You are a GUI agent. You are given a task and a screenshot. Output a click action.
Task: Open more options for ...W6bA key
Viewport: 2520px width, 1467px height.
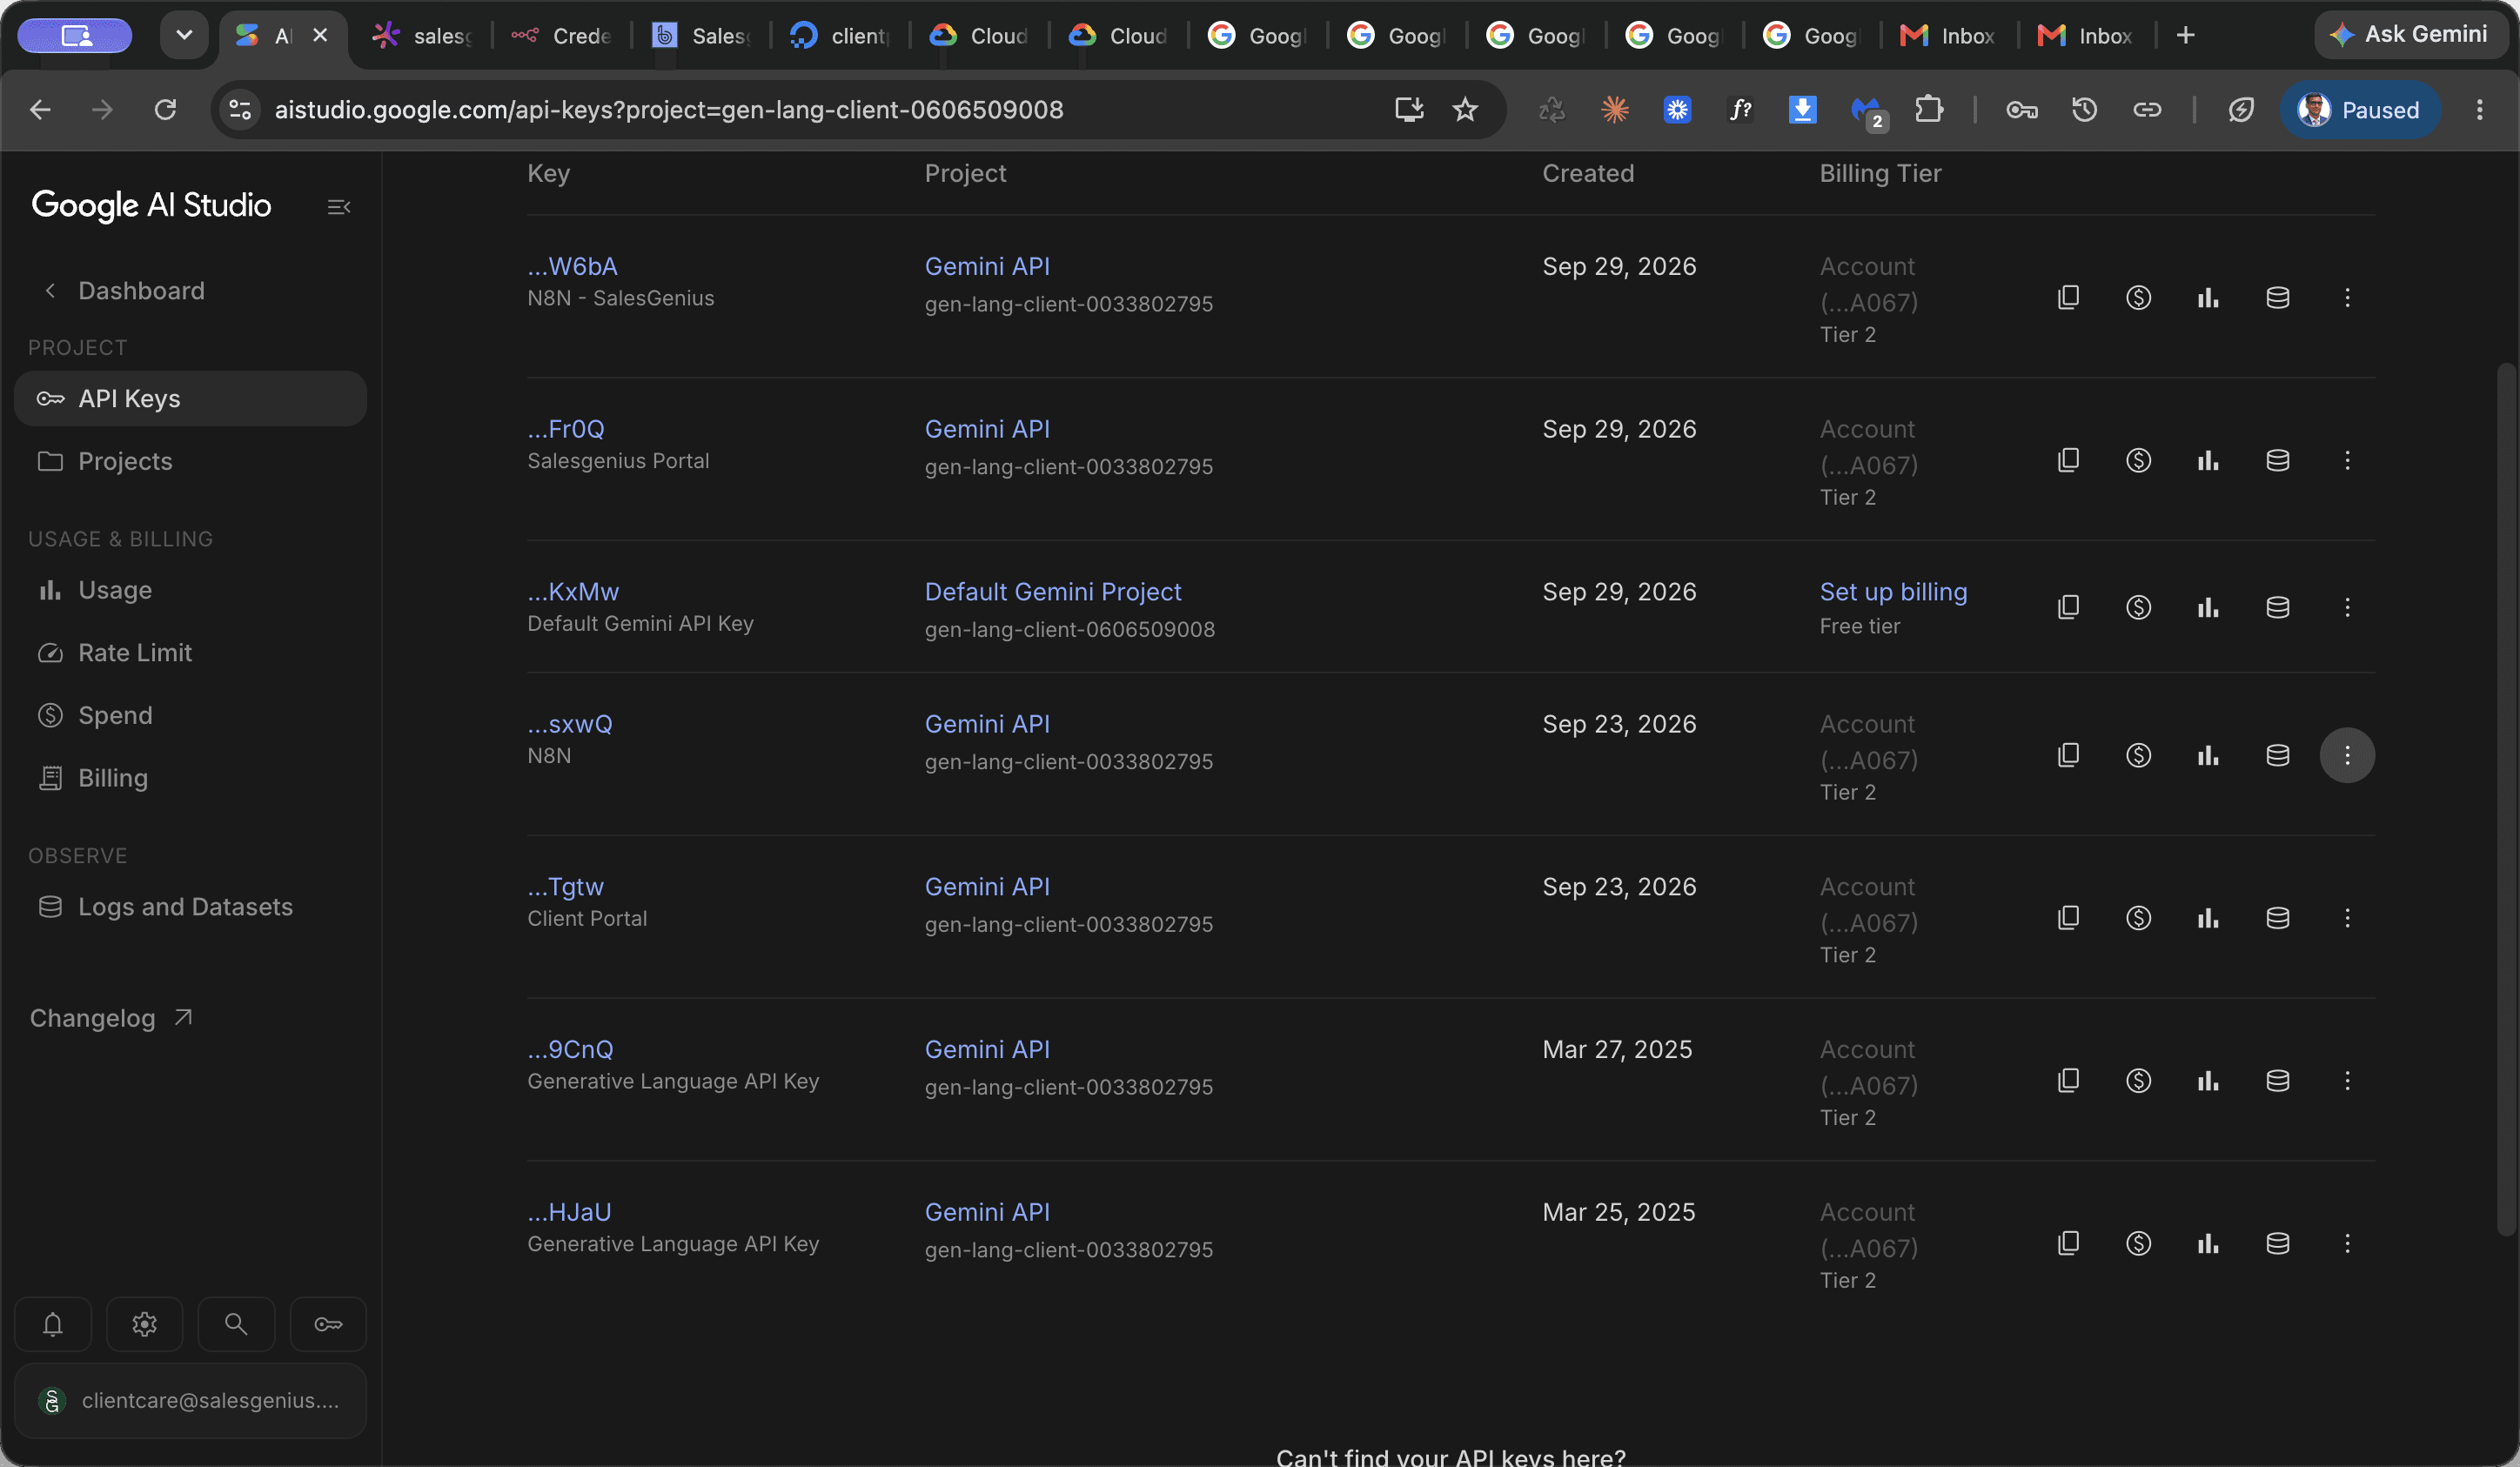[x=2347, y=297]
